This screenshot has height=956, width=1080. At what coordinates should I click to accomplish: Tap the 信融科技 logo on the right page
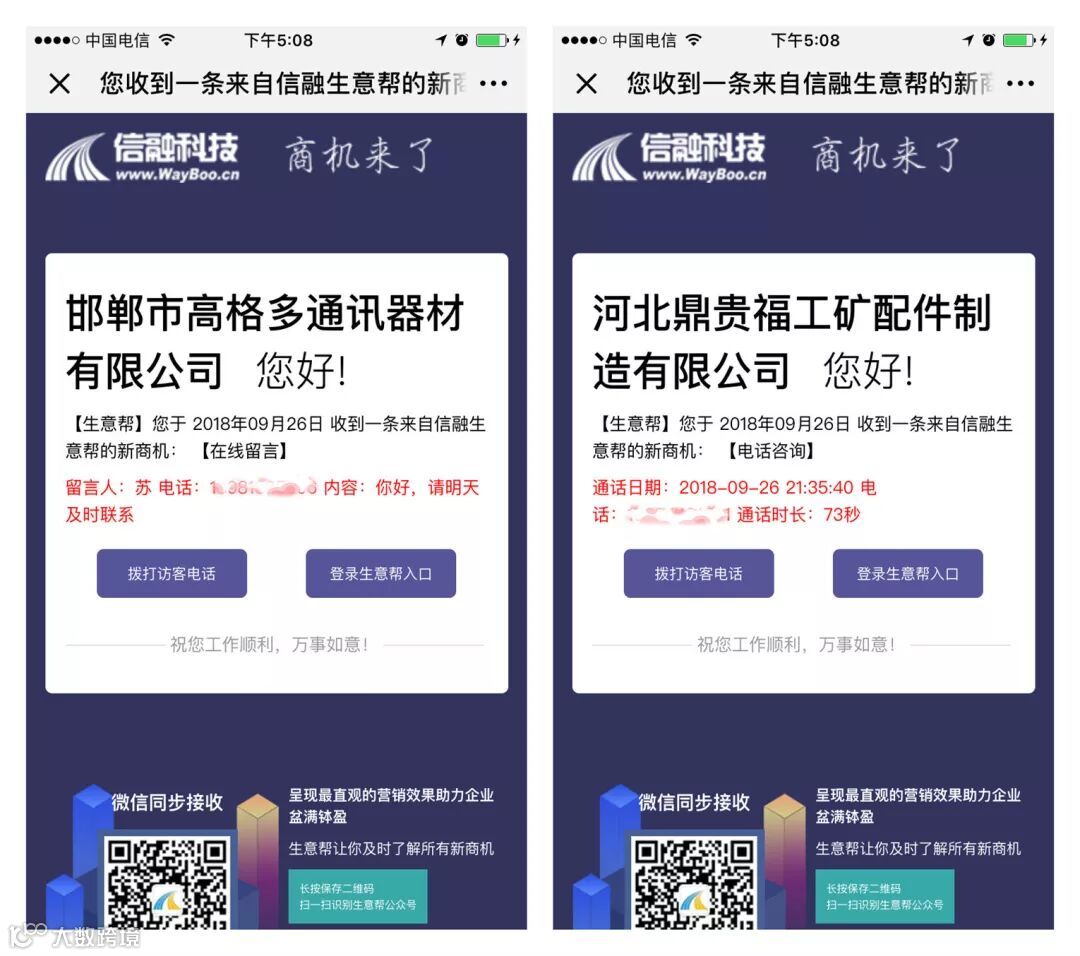[x=669, y=157]
